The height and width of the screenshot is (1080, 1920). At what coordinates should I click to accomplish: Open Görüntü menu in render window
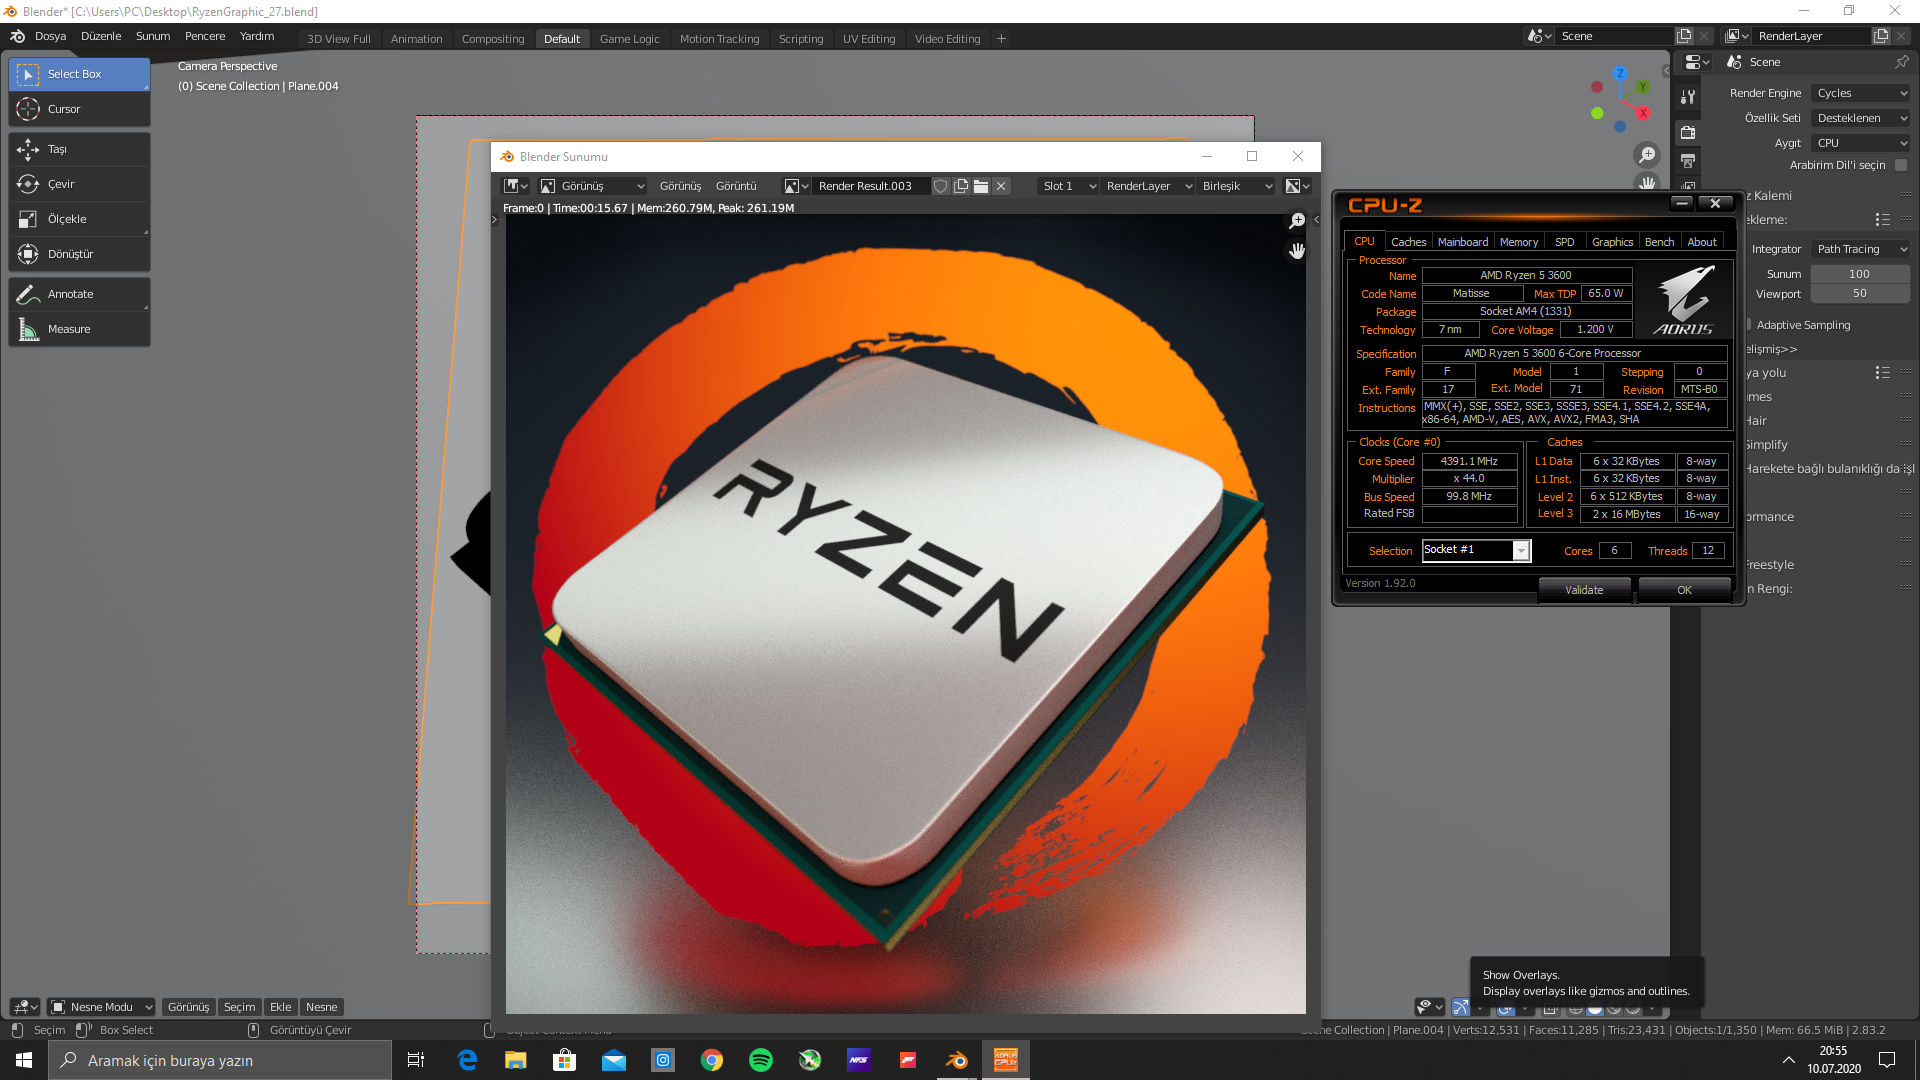point(736,186)
